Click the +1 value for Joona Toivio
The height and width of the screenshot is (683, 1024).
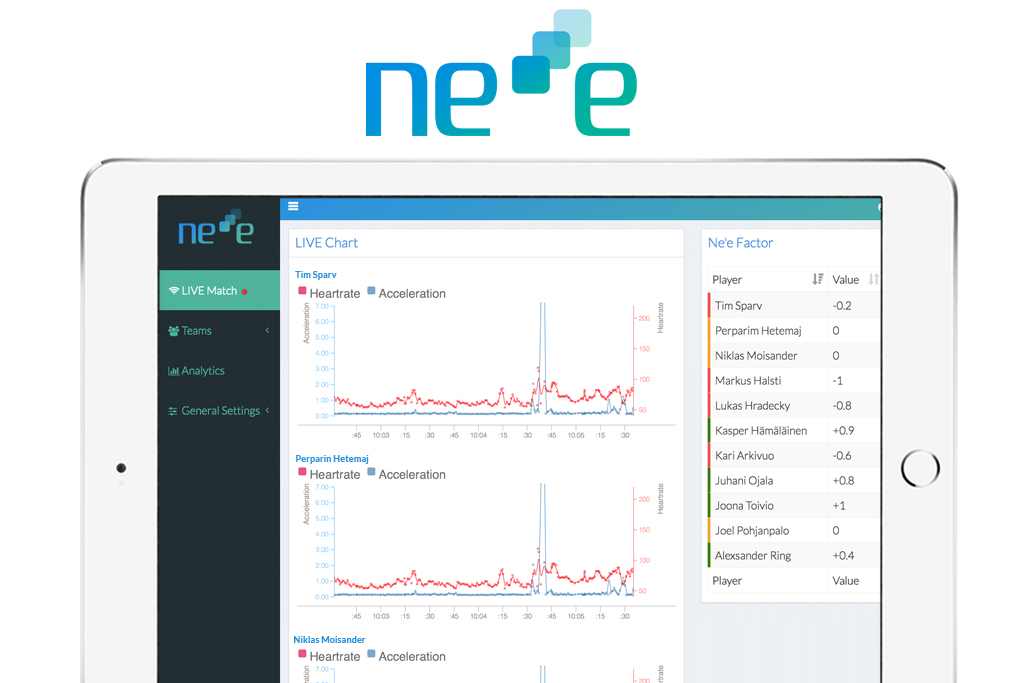839,505
